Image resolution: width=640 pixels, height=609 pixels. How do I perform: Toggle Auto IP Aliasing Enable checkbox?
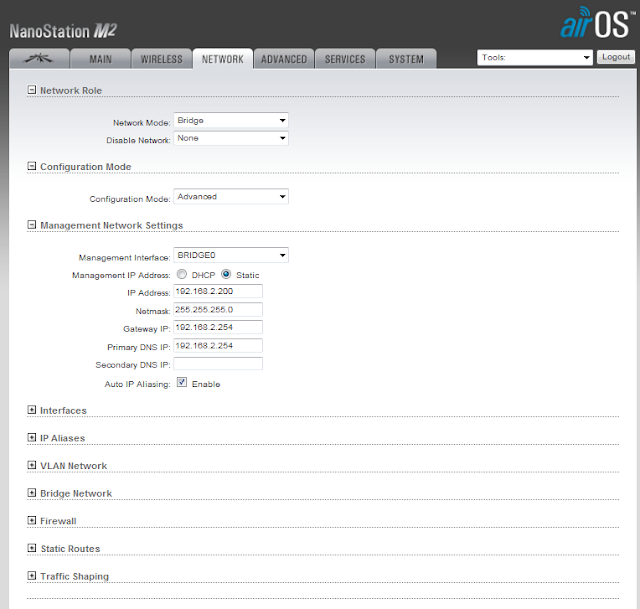[x=182, y=382]
